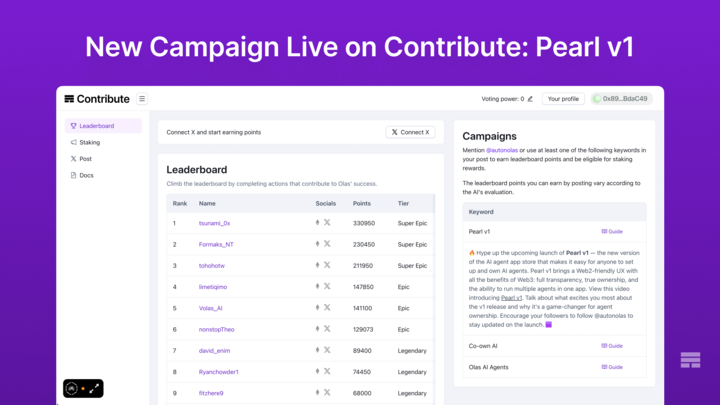This screenshot has height=405, width=720.
Task: Click the expand arrows icon in overlay
Action: click(94, 388)
